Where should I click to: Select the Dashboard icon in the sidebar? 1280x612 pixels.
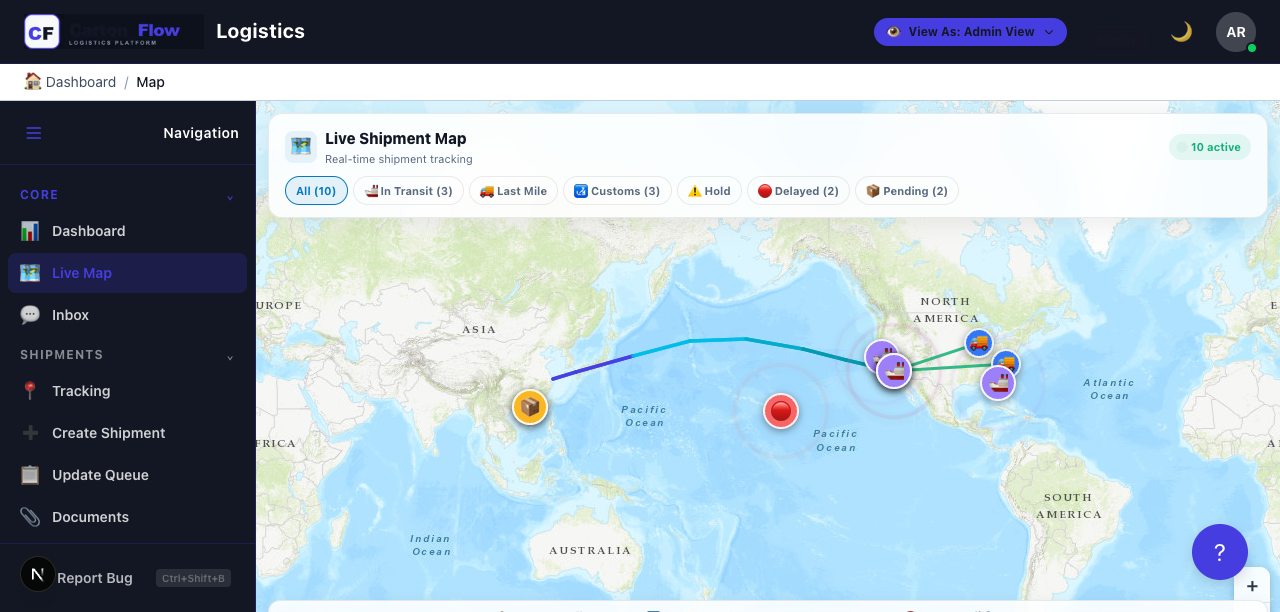tap(31, 231)
